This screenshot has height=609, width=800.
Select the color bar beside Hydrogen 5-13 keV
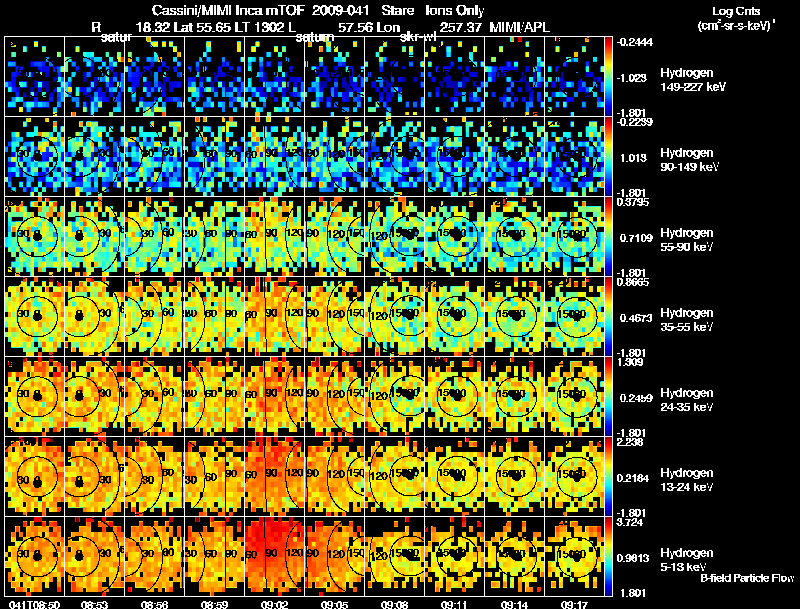coord(608,557)
